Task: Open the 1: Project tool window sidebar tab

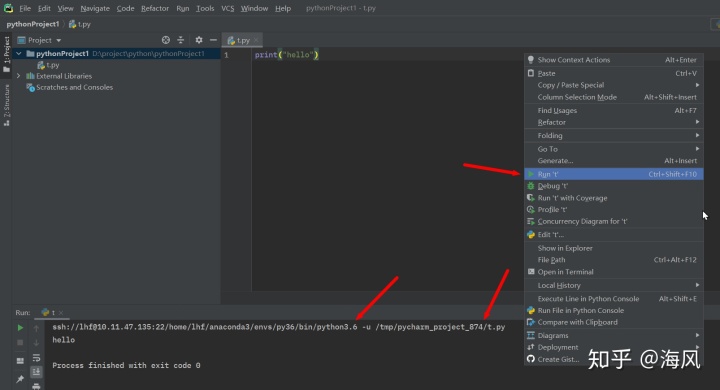Action: tap(6, 54)
